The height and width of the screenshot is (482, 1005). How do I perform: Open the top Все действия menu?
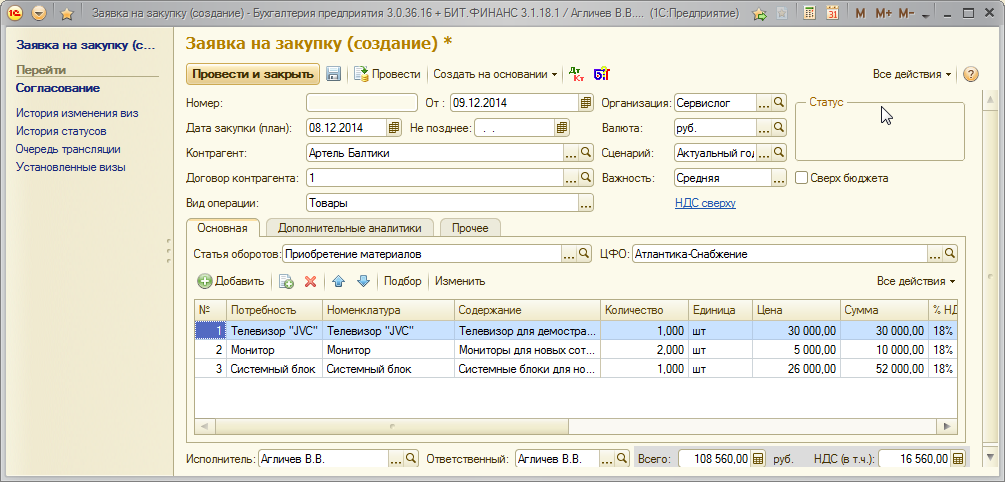pyautogui.click(x=912, y=74)
